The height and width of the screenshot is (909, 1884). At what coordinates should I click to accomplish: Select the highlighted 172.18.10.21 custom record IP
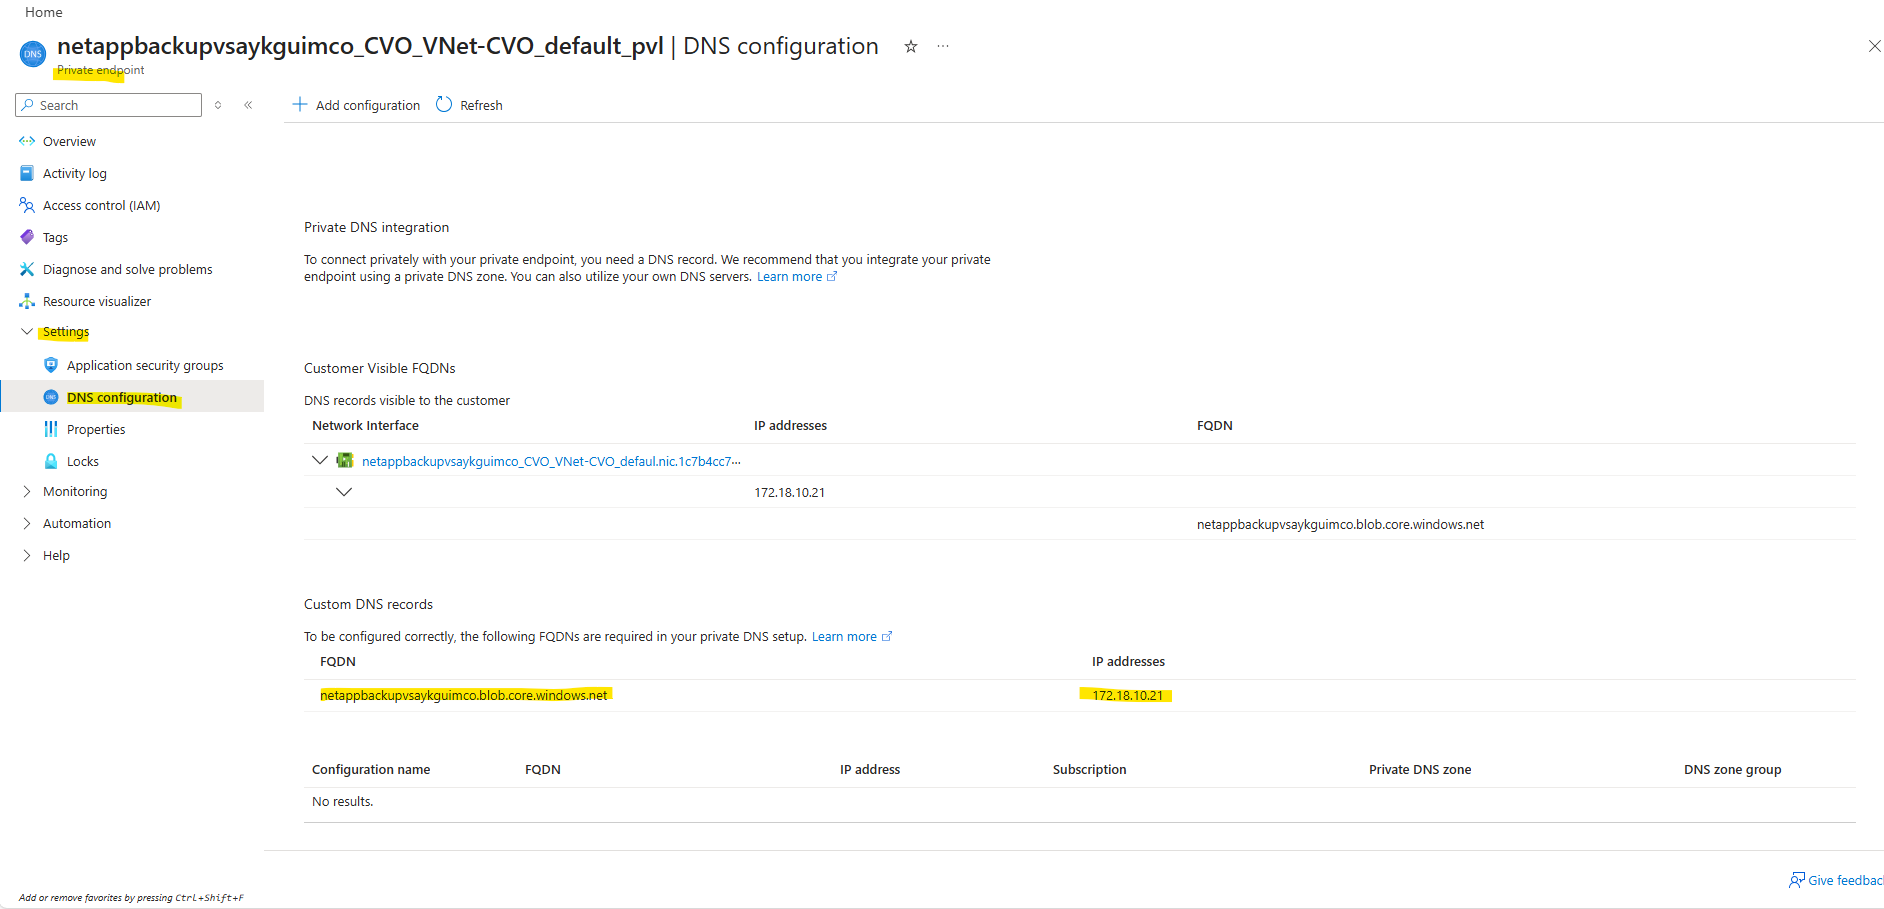click(x=1128, y=695)
